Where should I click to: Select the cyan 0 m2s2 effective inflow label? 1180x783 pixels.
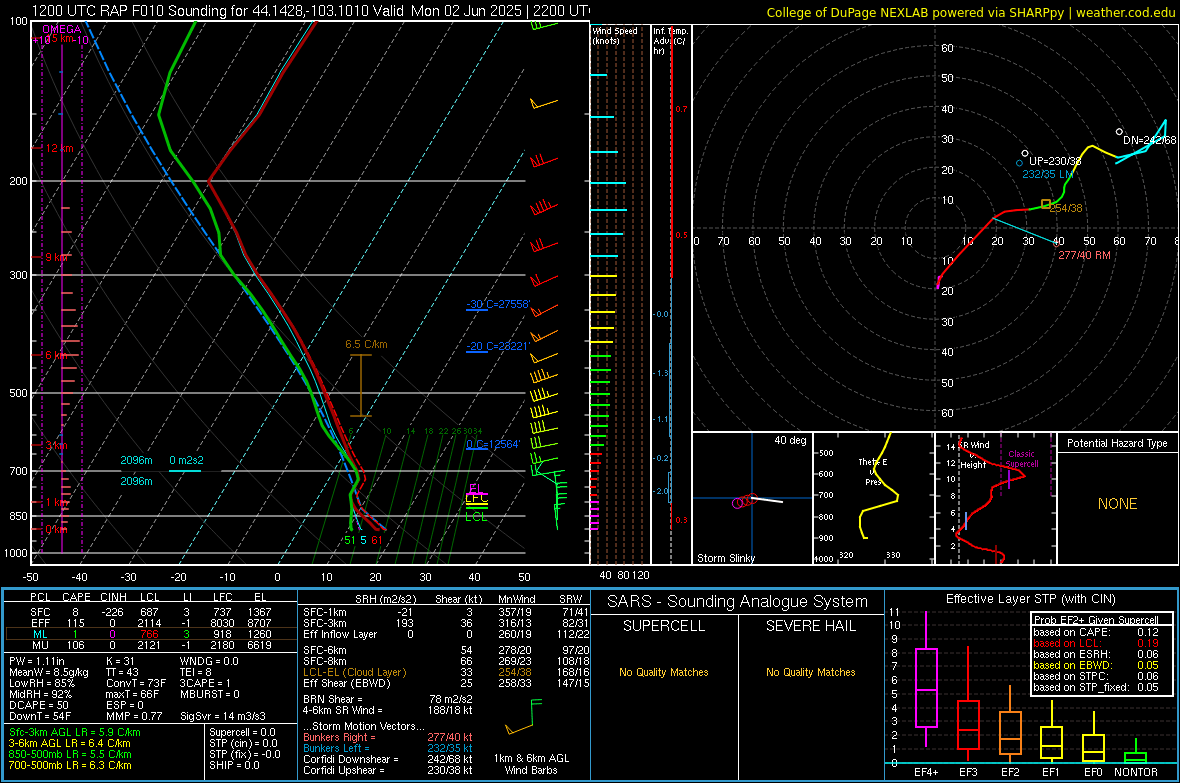point(186,460)
